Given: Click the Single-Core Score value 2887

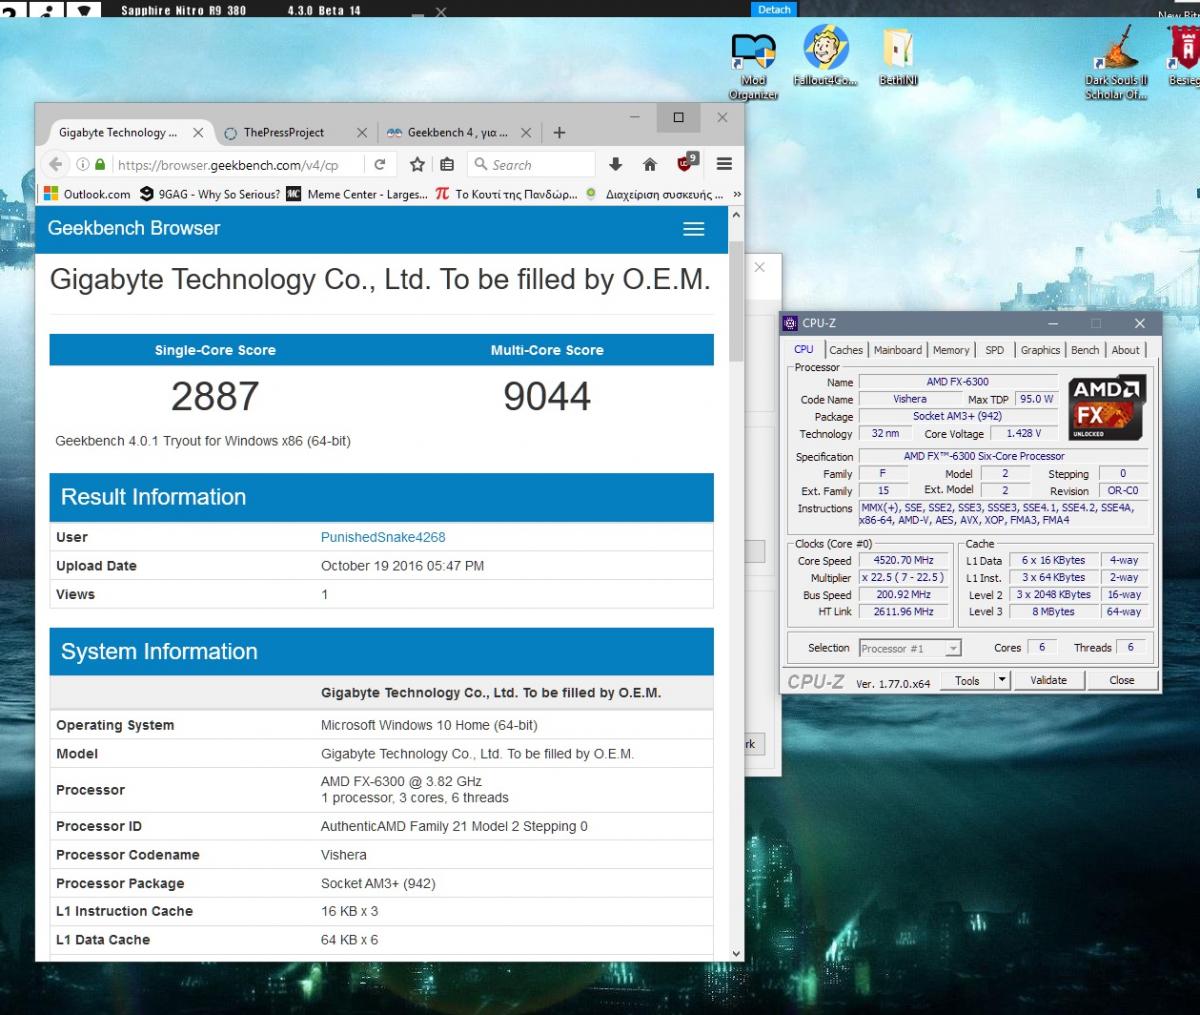Looking at the screenshot, I should (215, 397).
